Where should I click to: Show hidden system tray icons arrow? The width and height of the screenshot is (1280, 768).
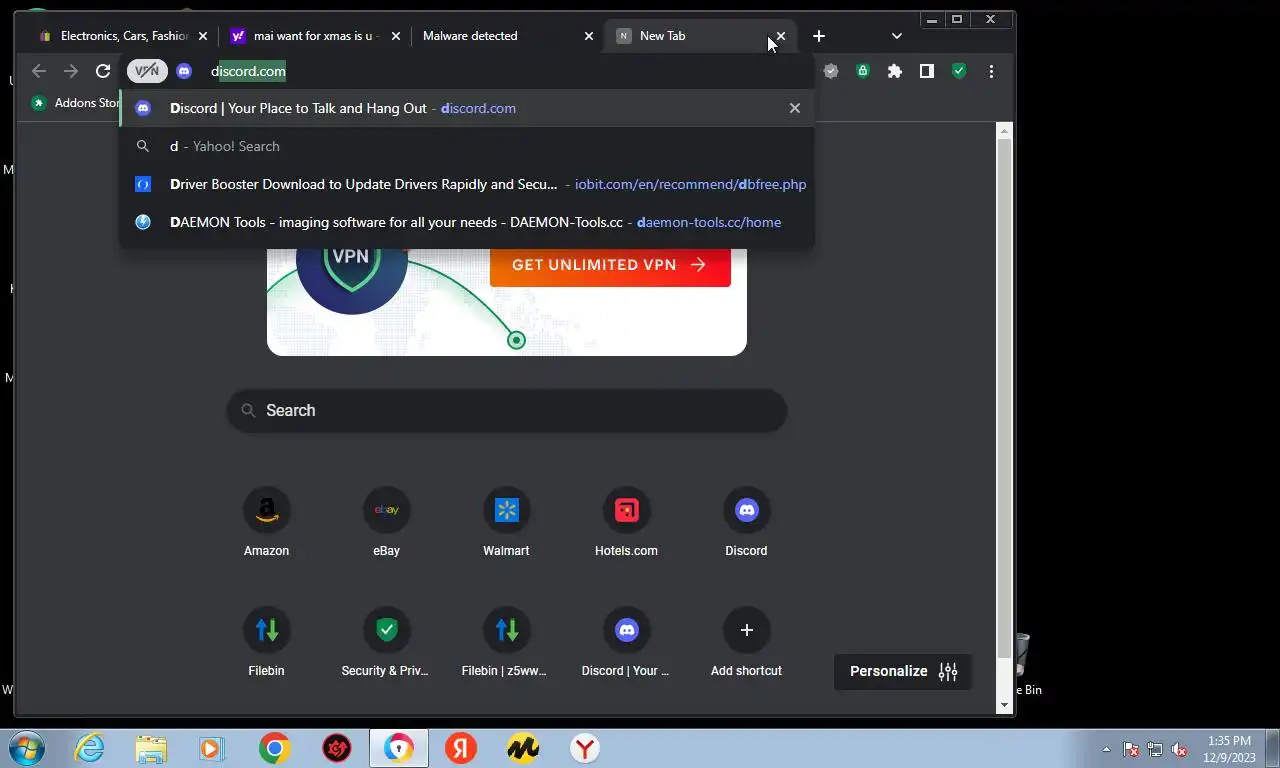click(x=1106, y=749)
